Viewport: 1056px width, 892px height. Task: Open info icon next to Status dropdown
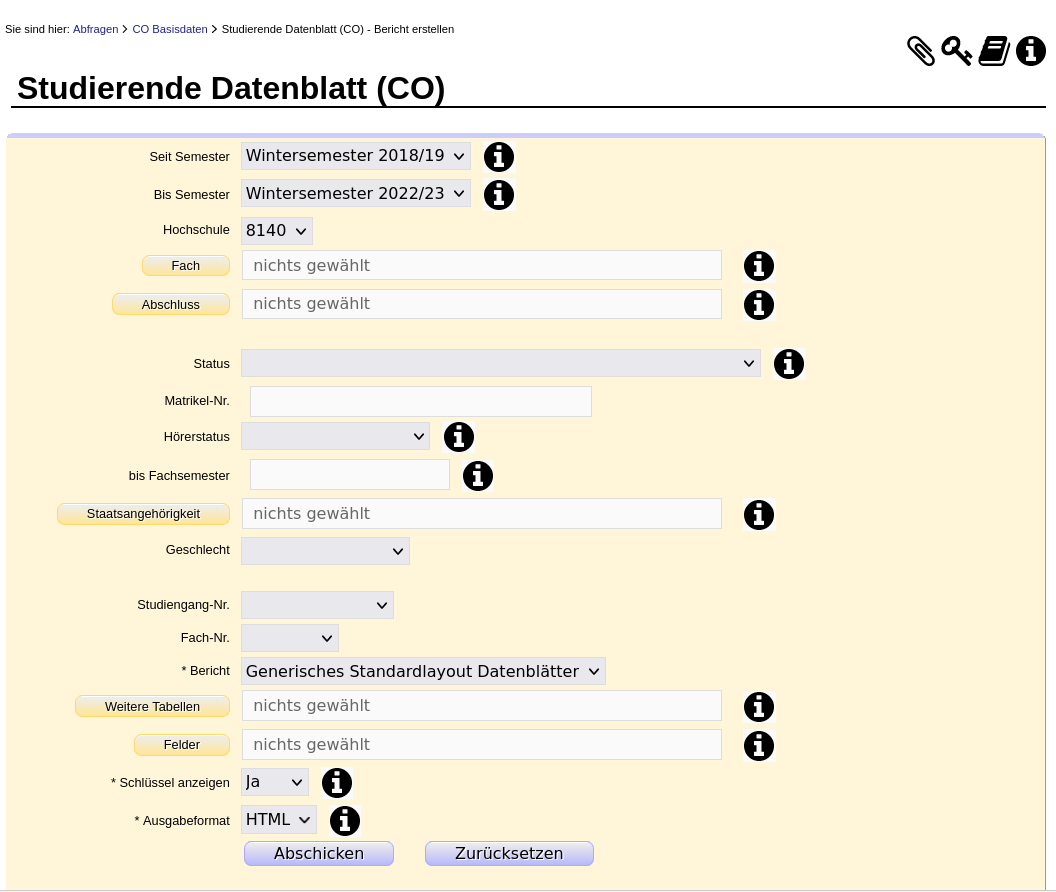(x=788, y=364)
